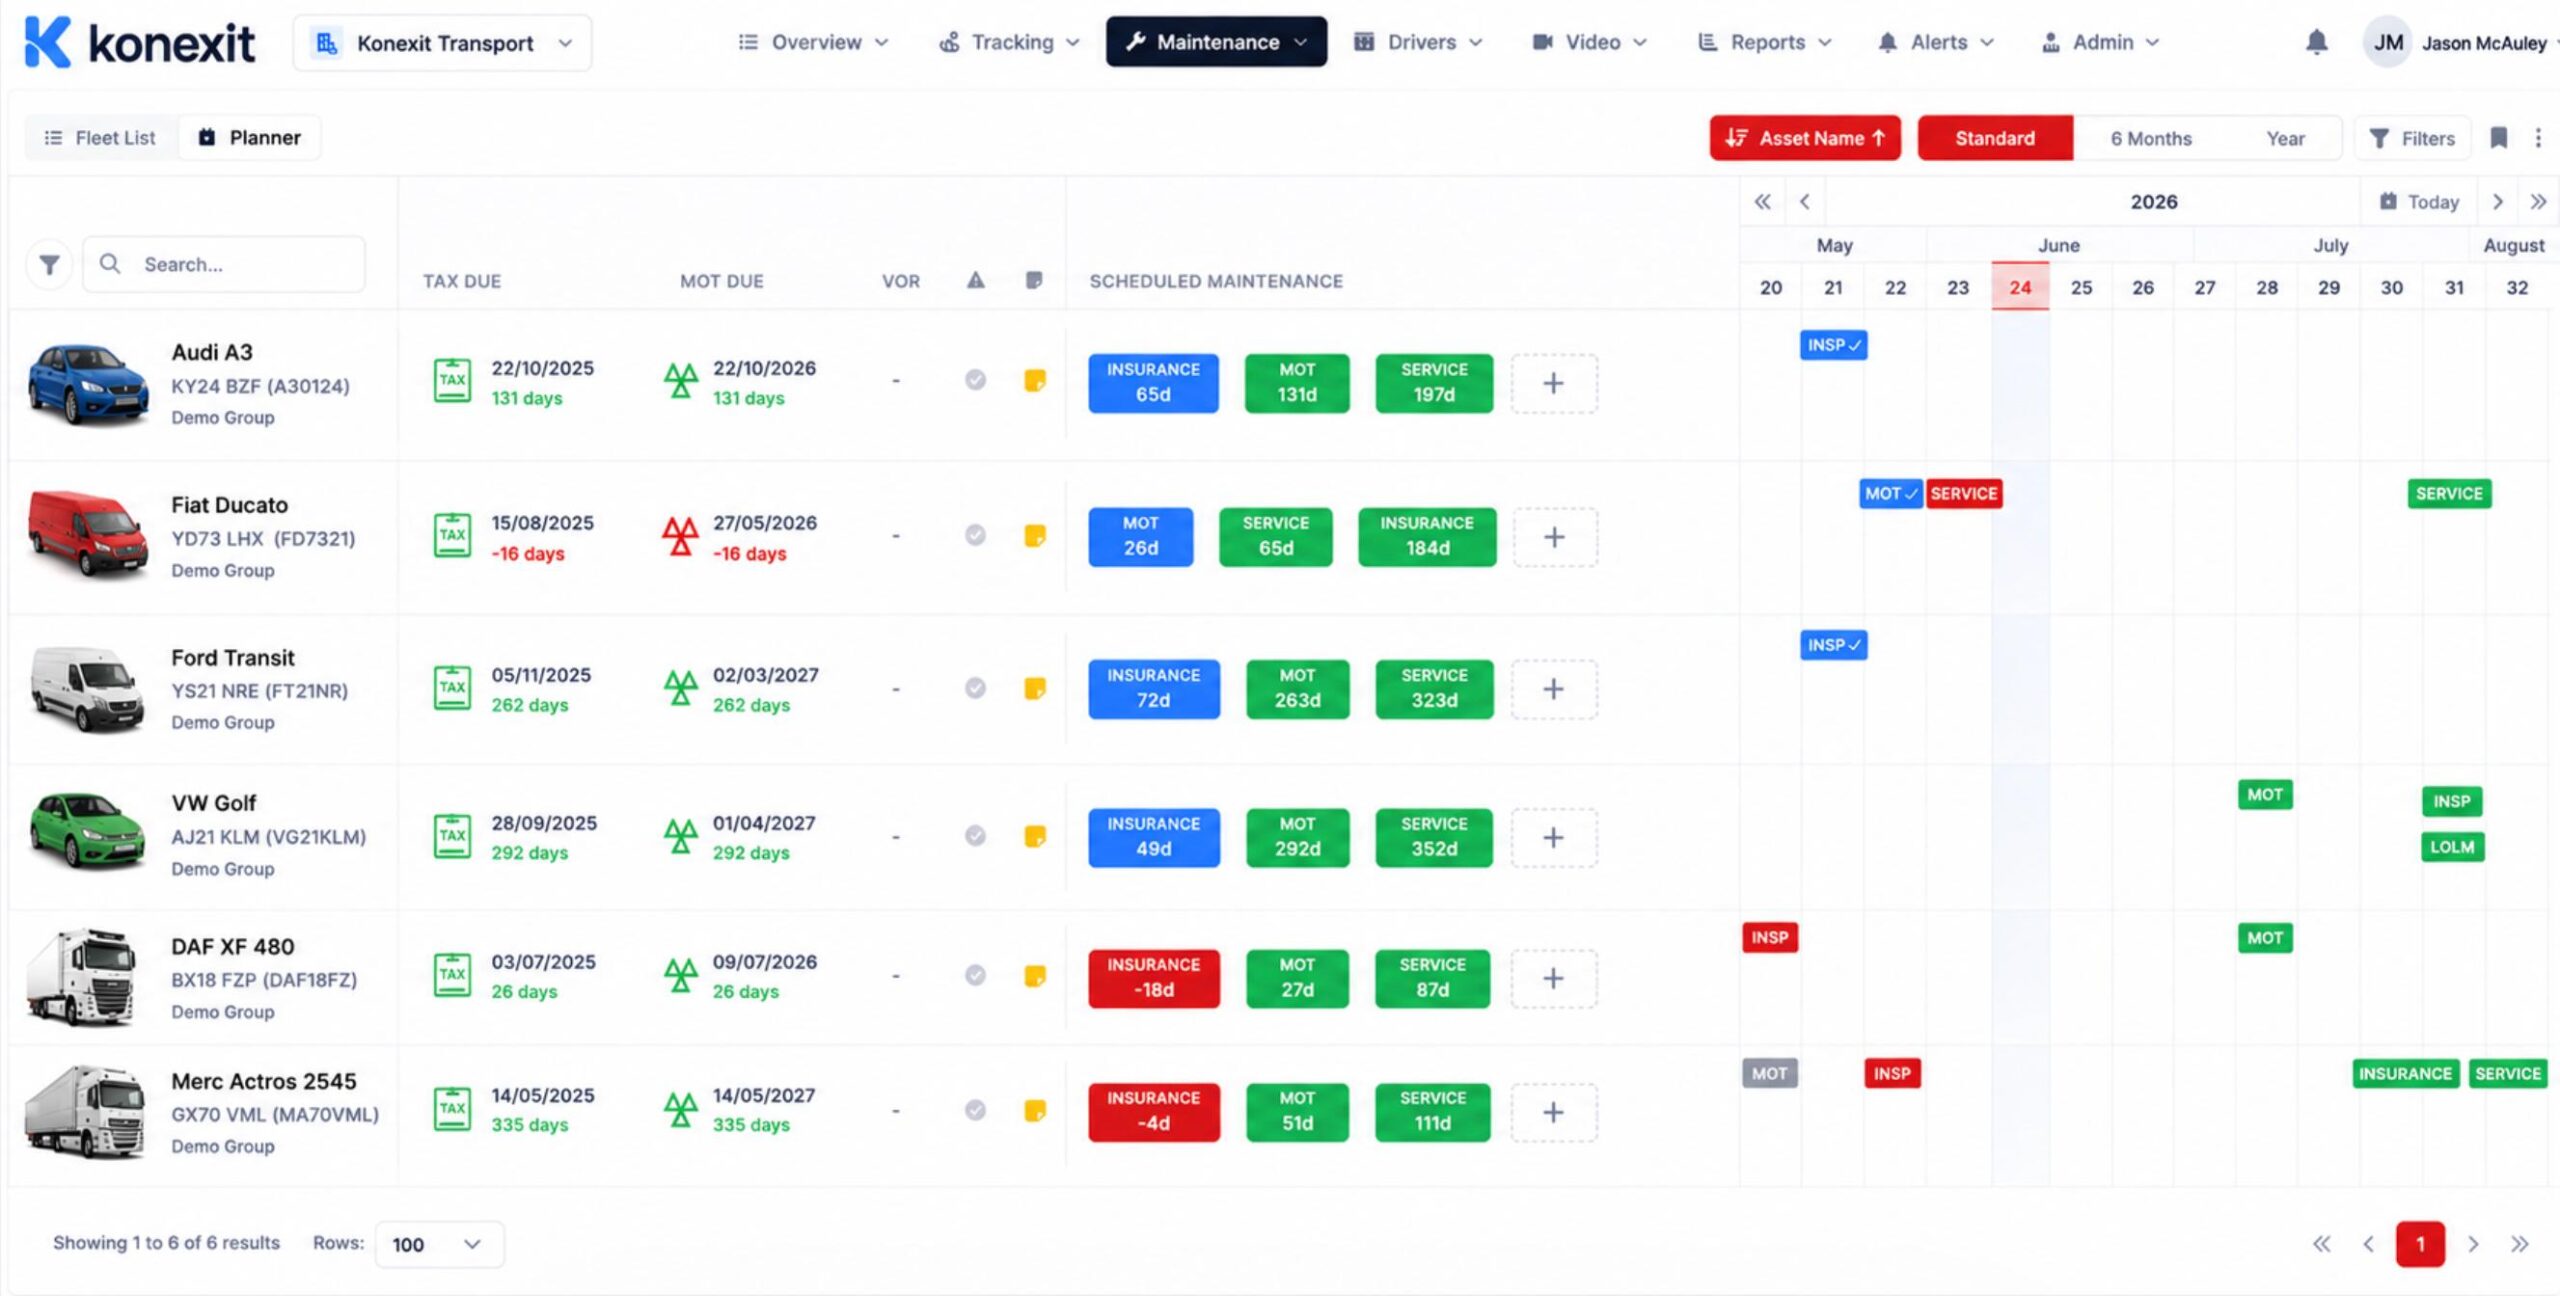Click the Audi A3 tax disc icon
Viewport: 2560px width, 1296px height.
click(x=452, y=381)
